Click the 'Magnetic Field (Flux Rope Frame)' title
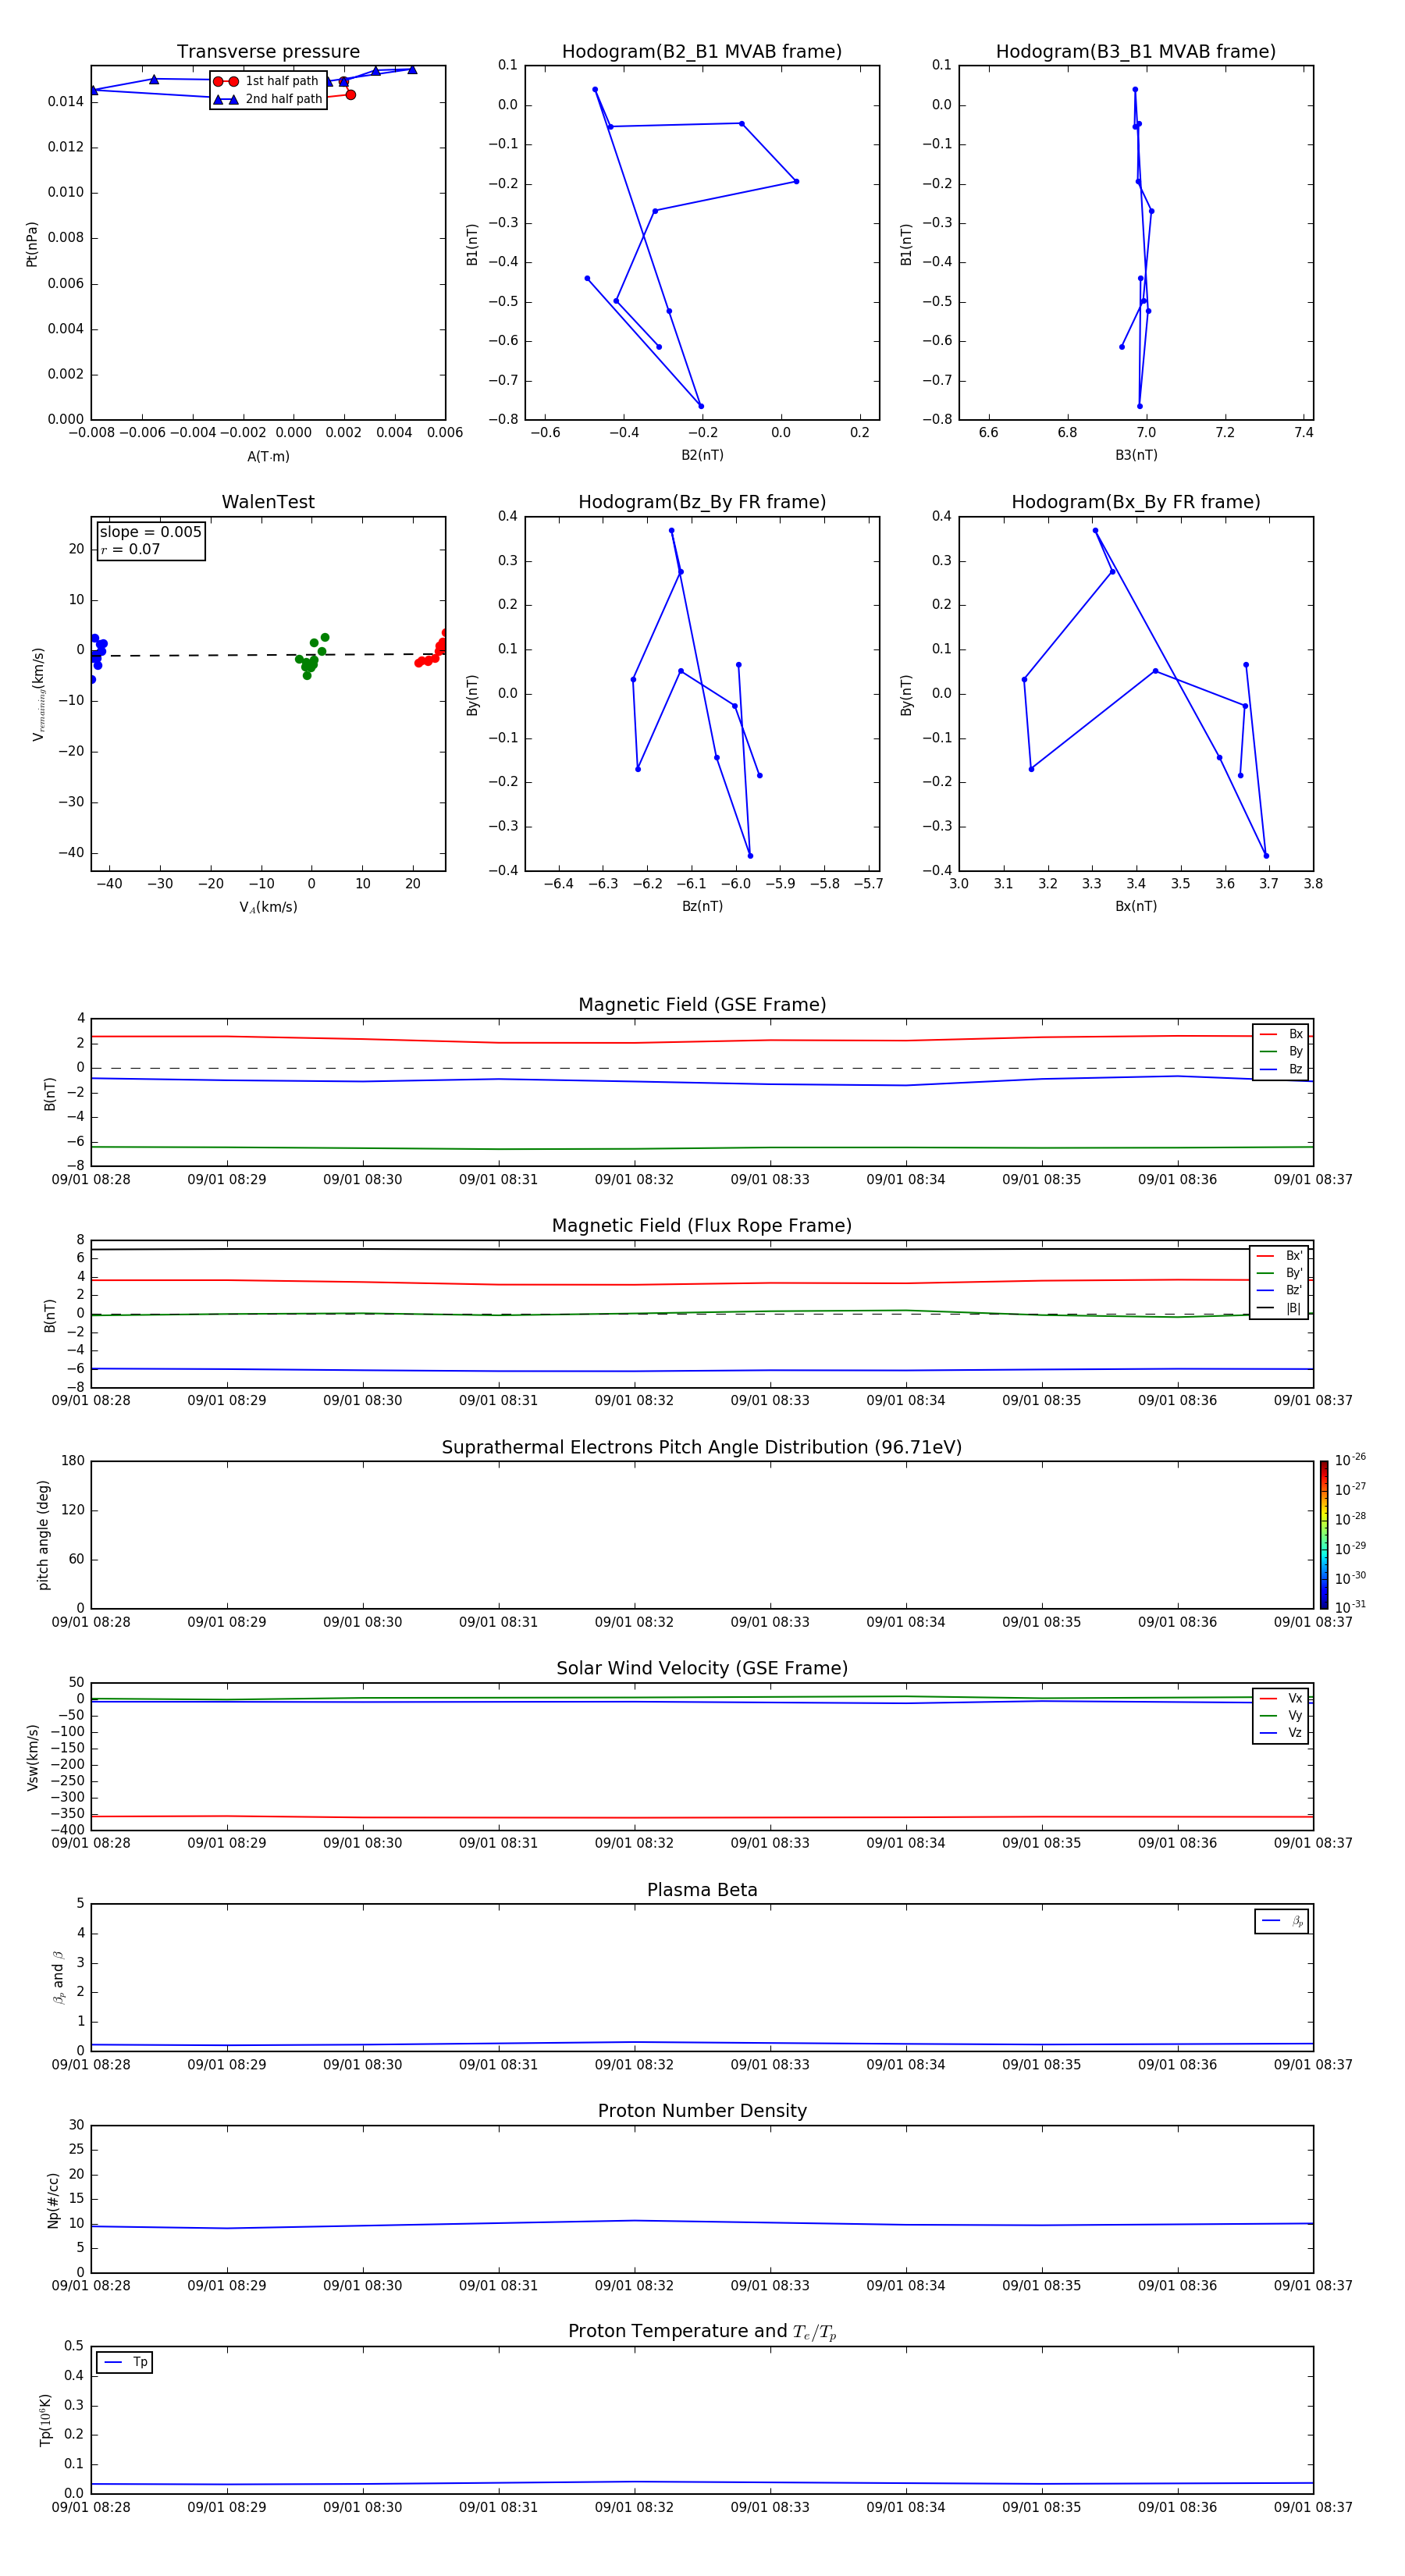The width and height of the screenshot is (1405, 2576). pos(702,1226)
